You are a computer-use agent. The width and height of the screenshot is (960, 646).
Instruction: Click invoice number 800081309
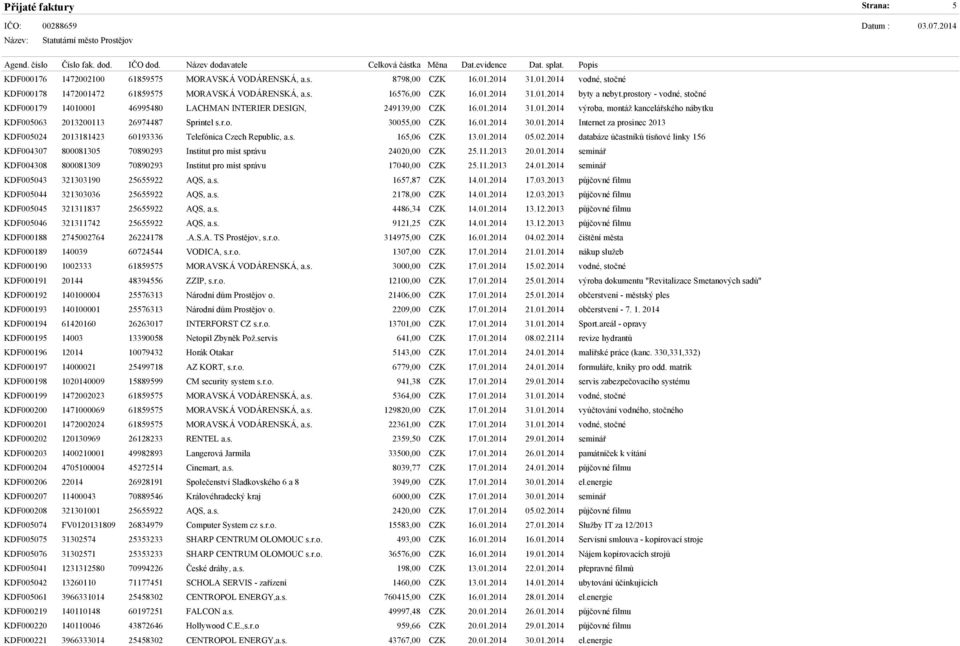click(81, 166)
